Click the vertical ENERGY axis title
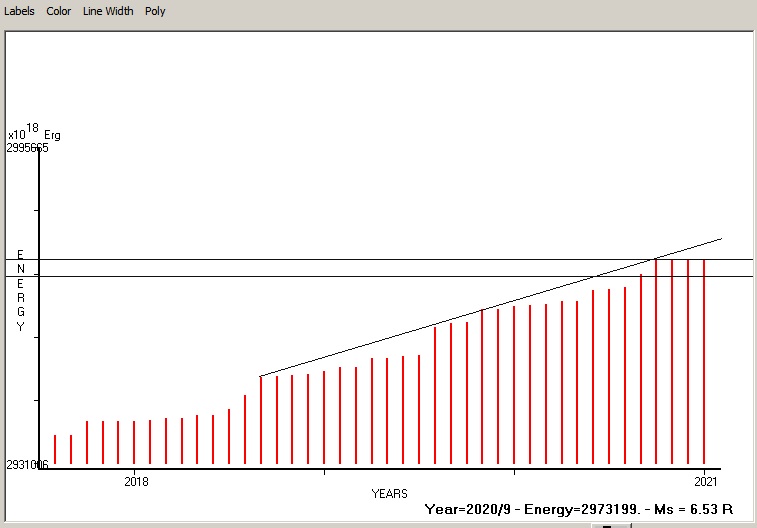 20,290
